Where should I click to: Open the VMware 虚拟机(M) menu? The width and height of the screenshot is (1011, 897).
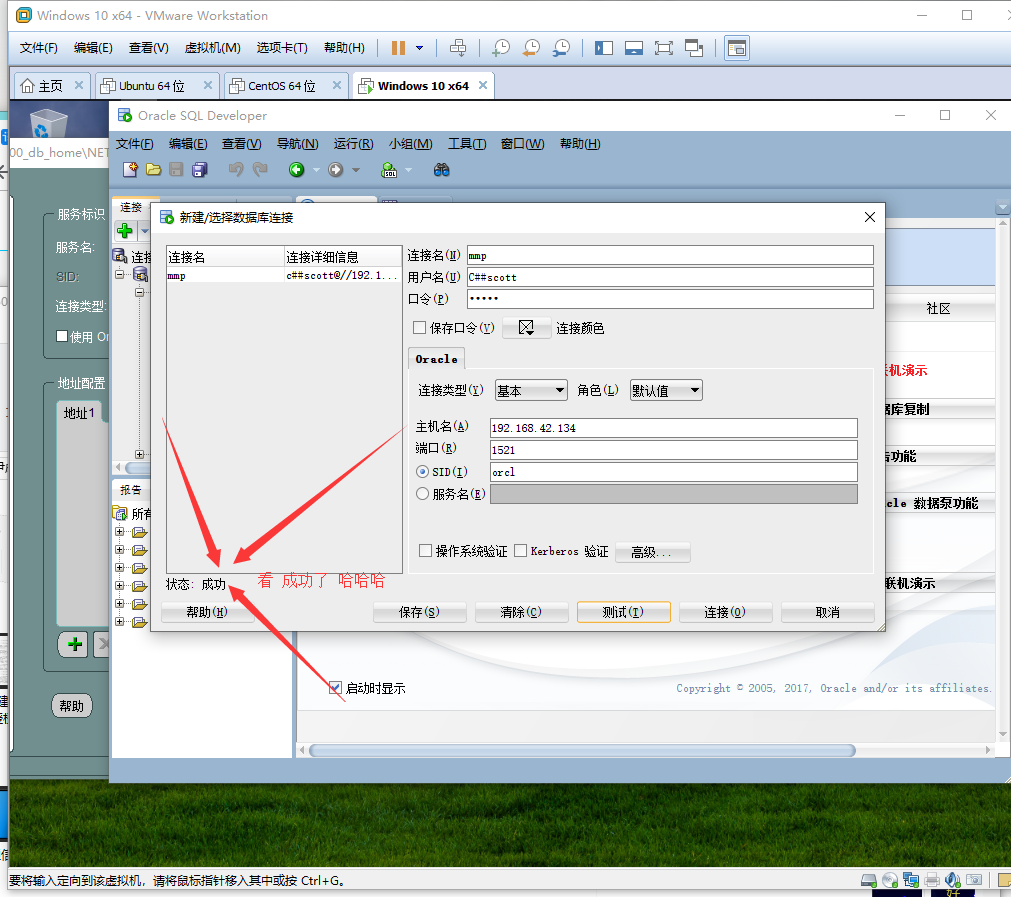pos(212,48)
